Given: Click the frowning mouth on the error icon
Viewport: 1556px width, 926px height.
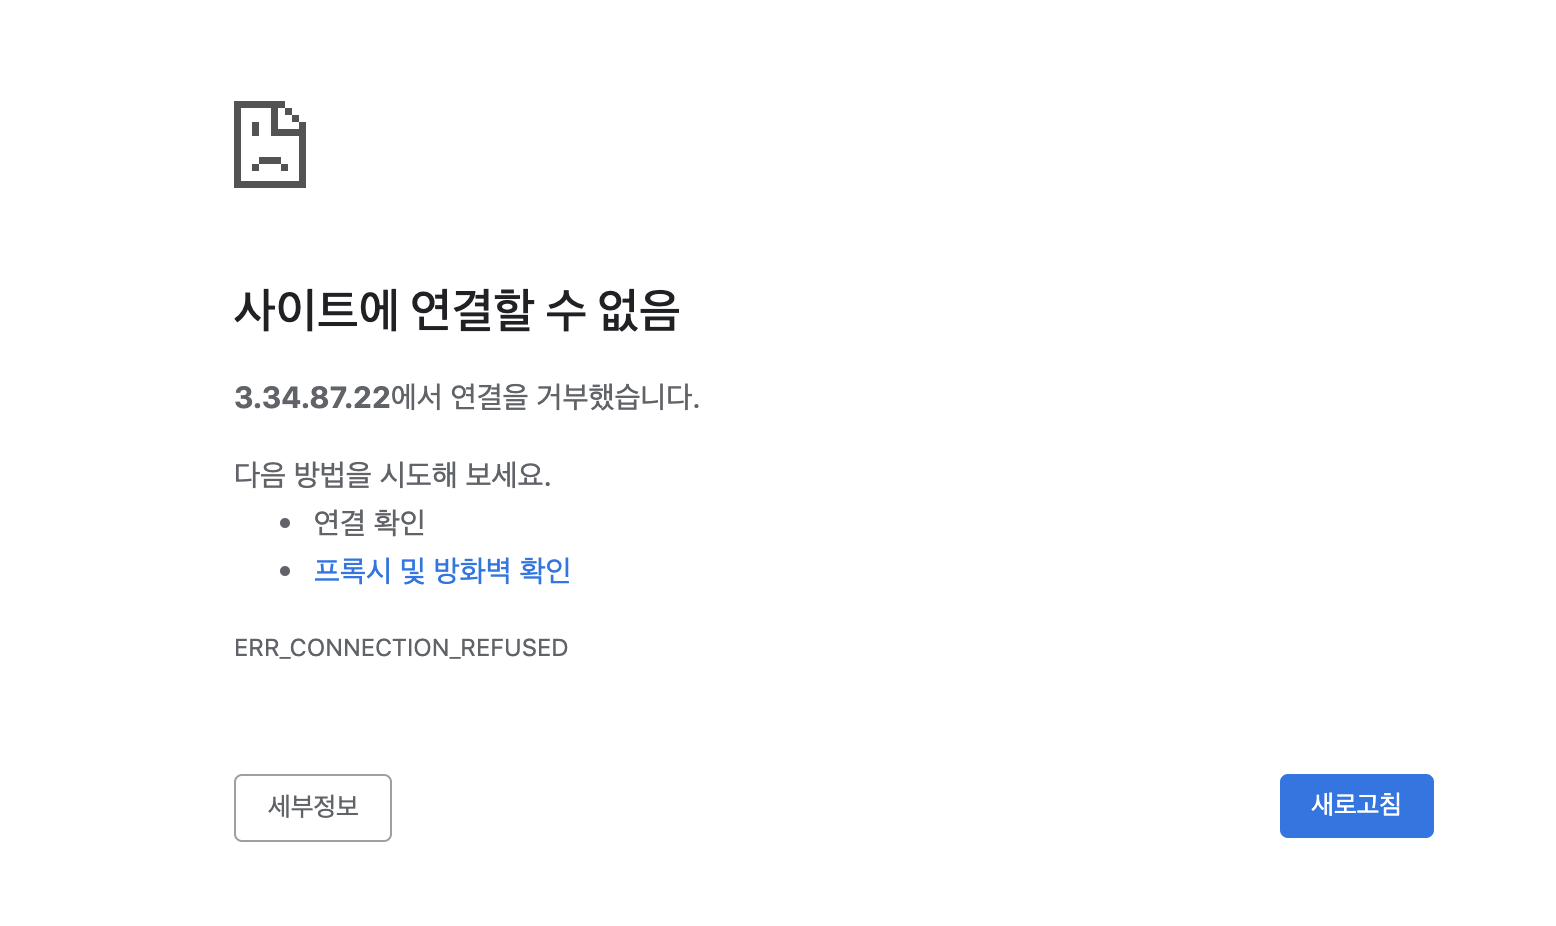Looking at the screenshot, I should [x=270, y=163].
